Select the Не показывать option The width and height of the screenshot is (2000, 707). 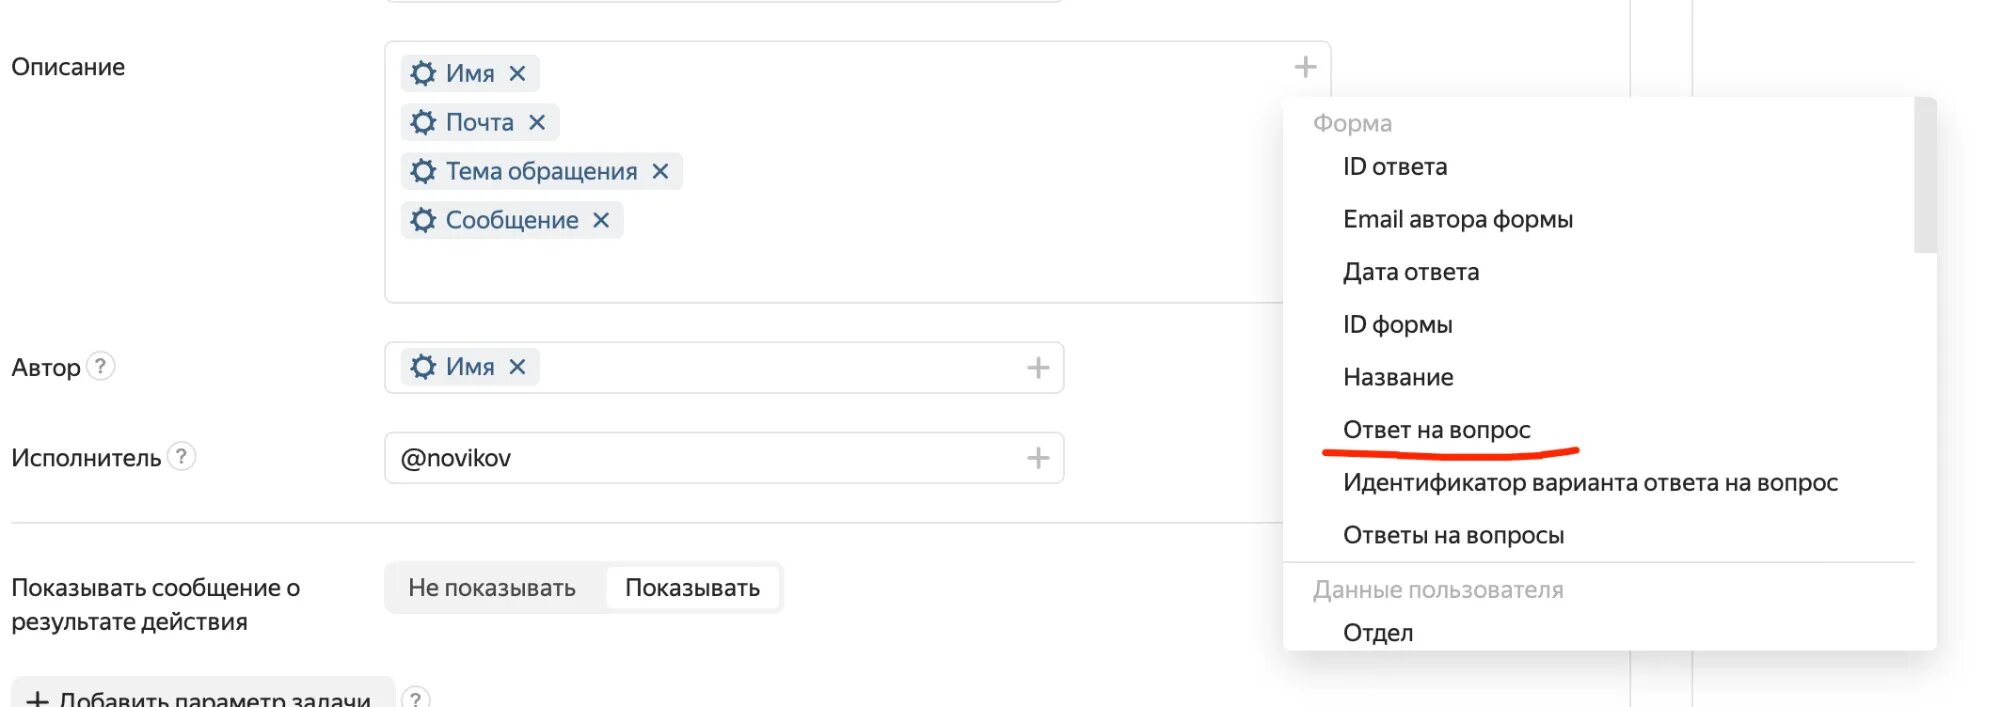[492, 588]
